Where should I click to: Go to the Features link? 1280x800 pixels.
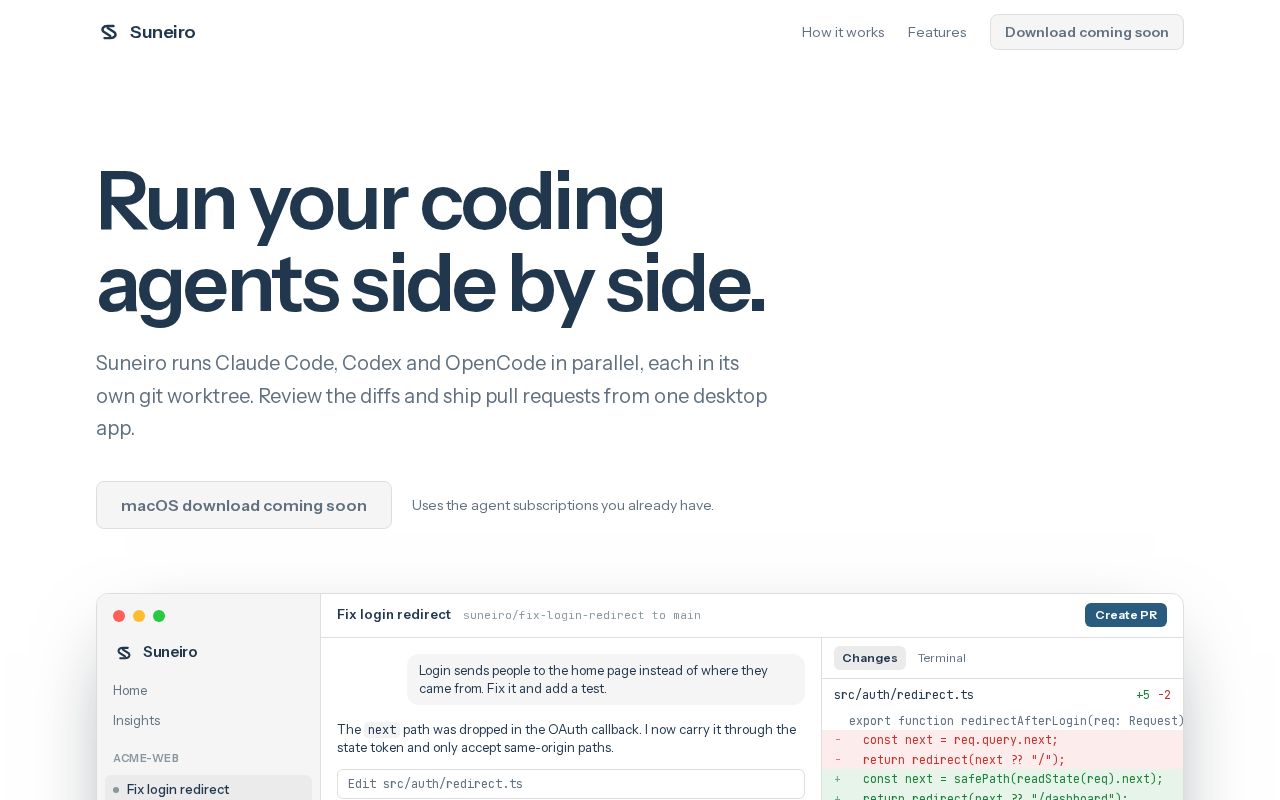[937, 32]
